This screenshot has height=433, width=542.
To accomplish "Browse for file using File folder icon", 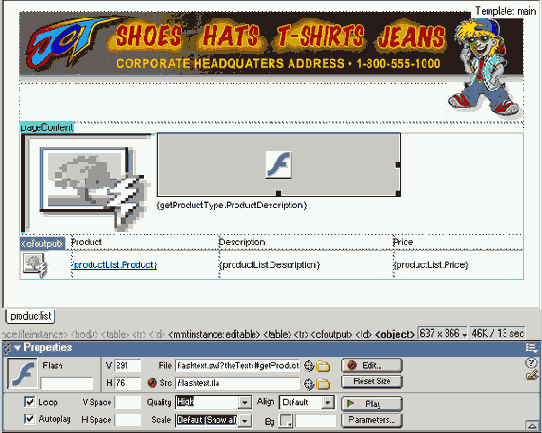I will [323, 366].
